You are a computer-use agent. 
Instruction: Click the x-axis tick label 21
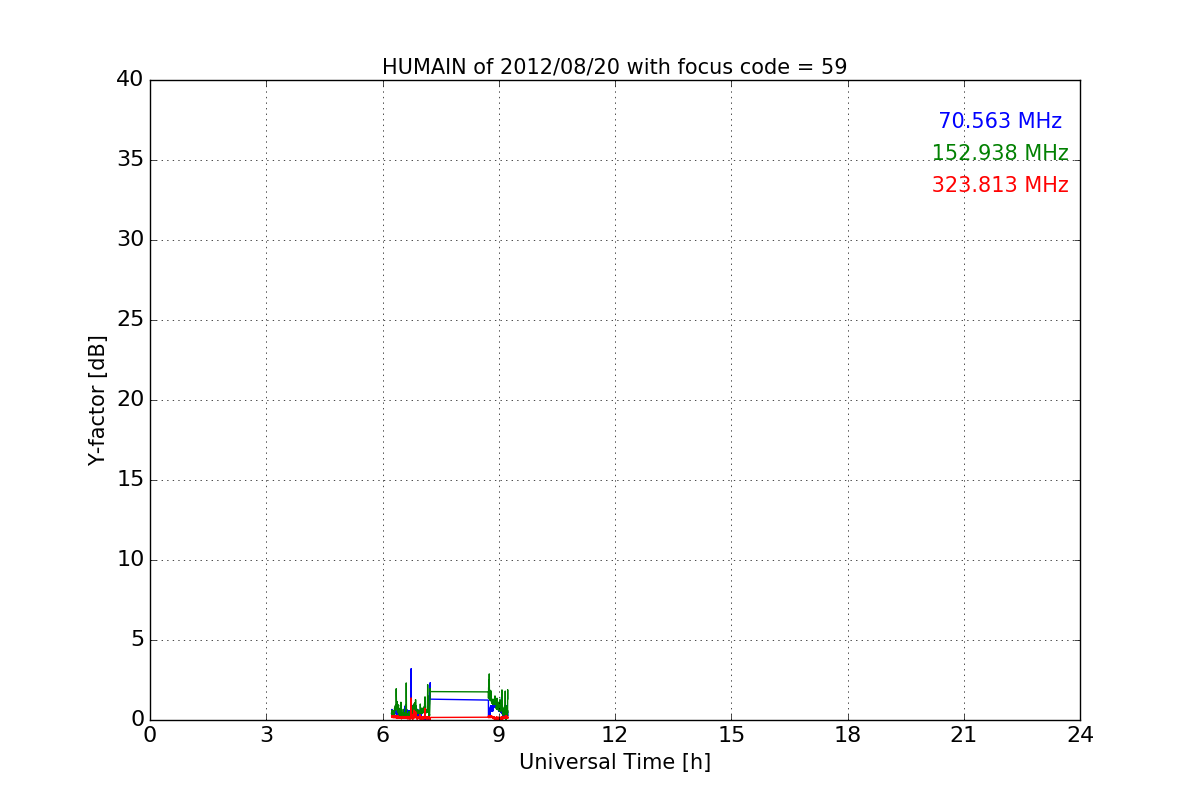964,734
